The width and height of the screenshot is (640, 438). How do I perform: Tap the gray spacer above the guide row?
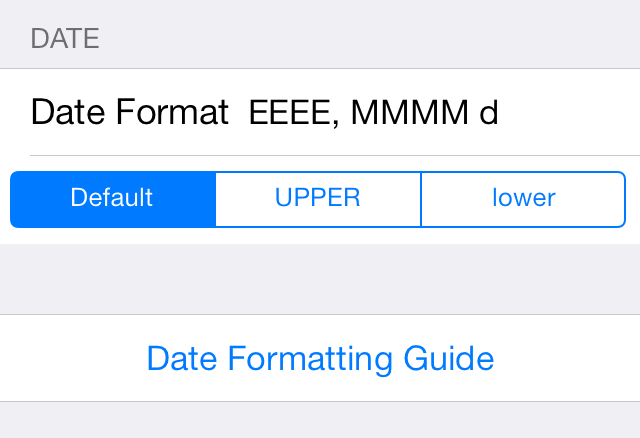[320, 279]
